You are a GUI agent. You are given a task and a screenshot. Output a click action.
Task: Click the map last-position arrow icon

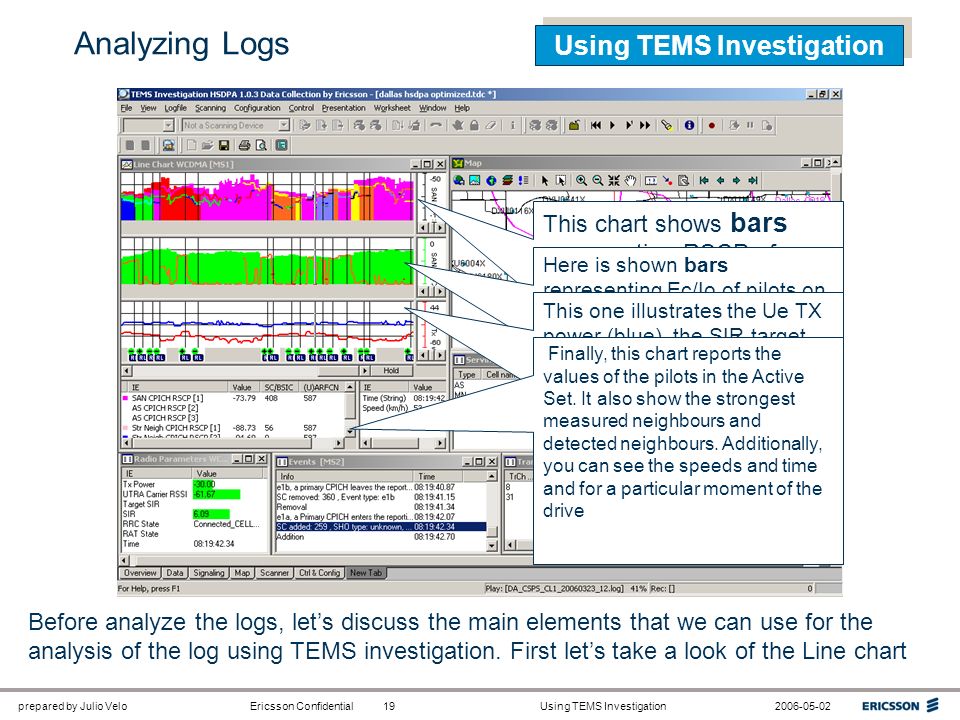tap(753, 181)
